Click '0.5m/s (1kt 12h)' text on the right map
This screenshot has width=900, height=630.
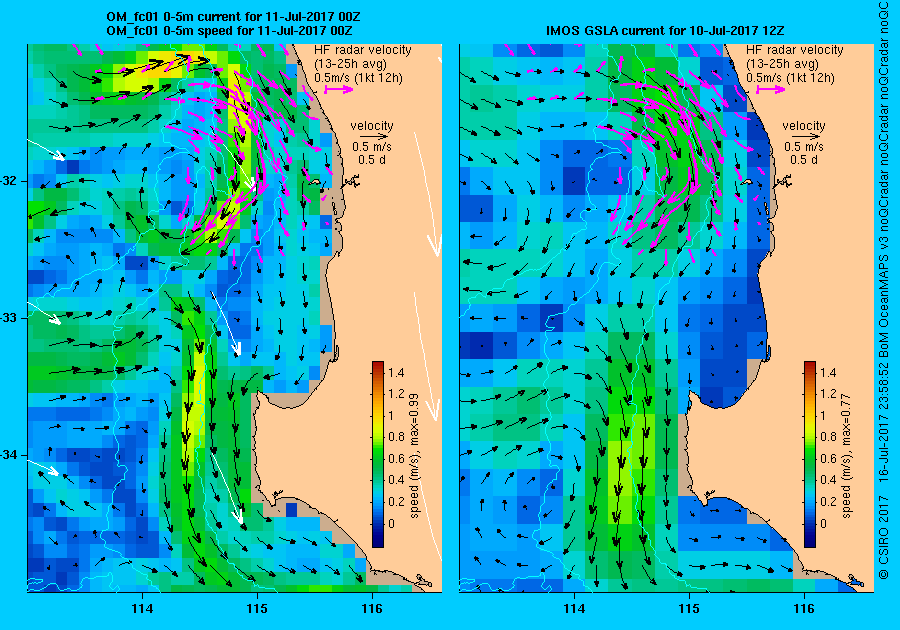point(790,77)
